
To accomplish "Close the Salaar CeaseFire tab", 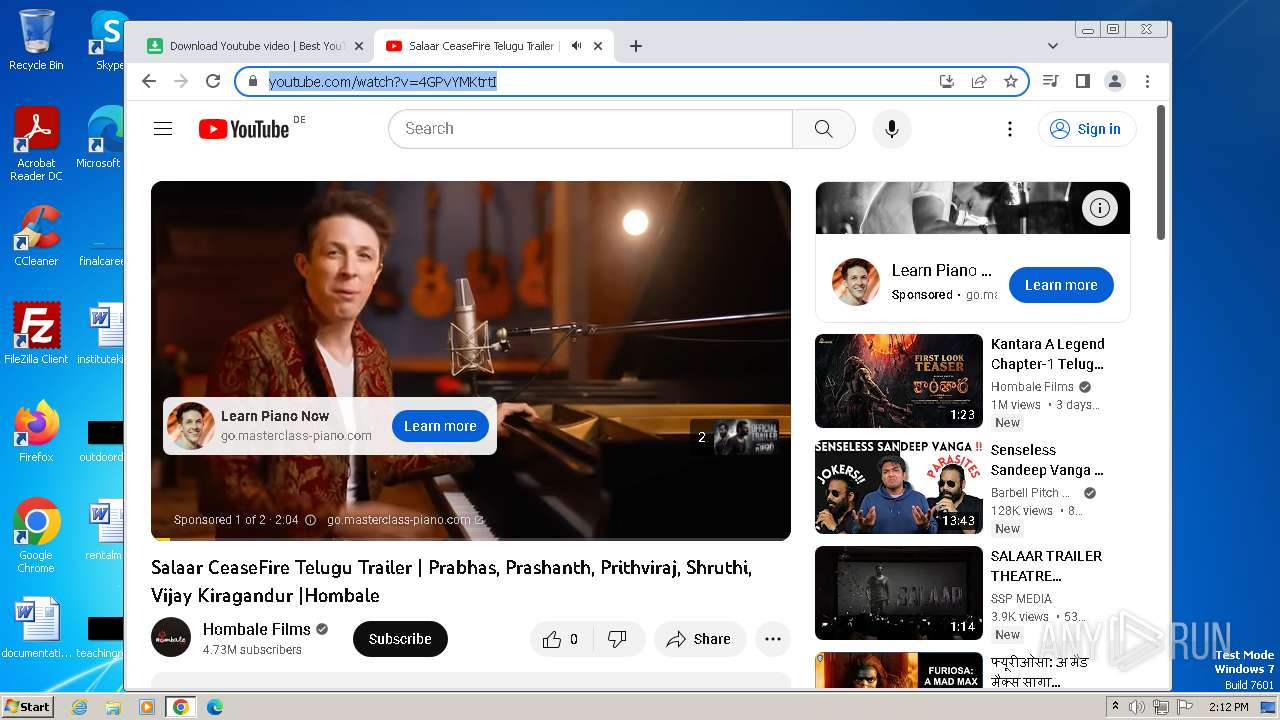I will click(598, 46).
